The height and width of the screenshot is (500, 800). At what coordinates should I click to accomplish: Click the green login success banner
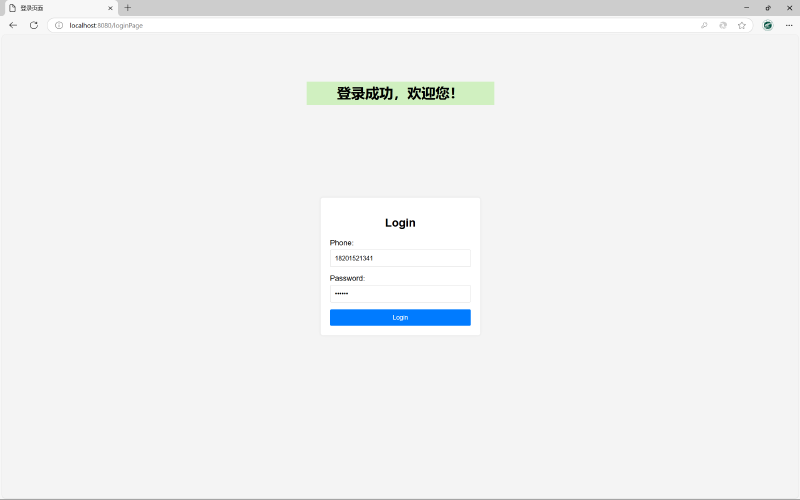point(400,93)
